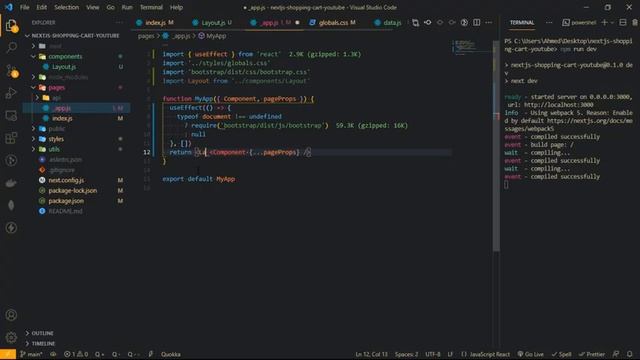Screen dimensions: 640x360
Task: Open editor More Actions ellipsis
Action: point(489,22)
